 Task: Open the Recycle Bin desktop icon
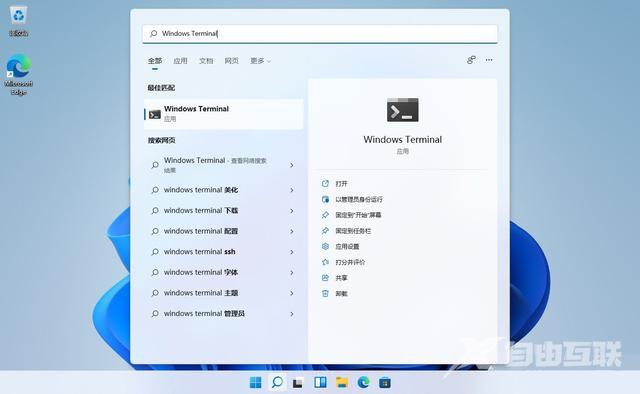pos(18,21)
